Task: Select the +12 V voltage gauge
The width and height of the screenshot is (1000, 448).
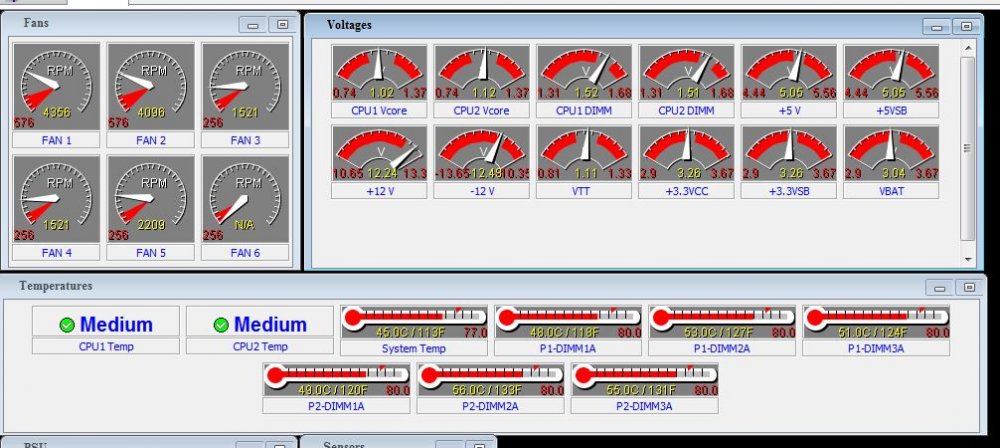Action: 379,153
